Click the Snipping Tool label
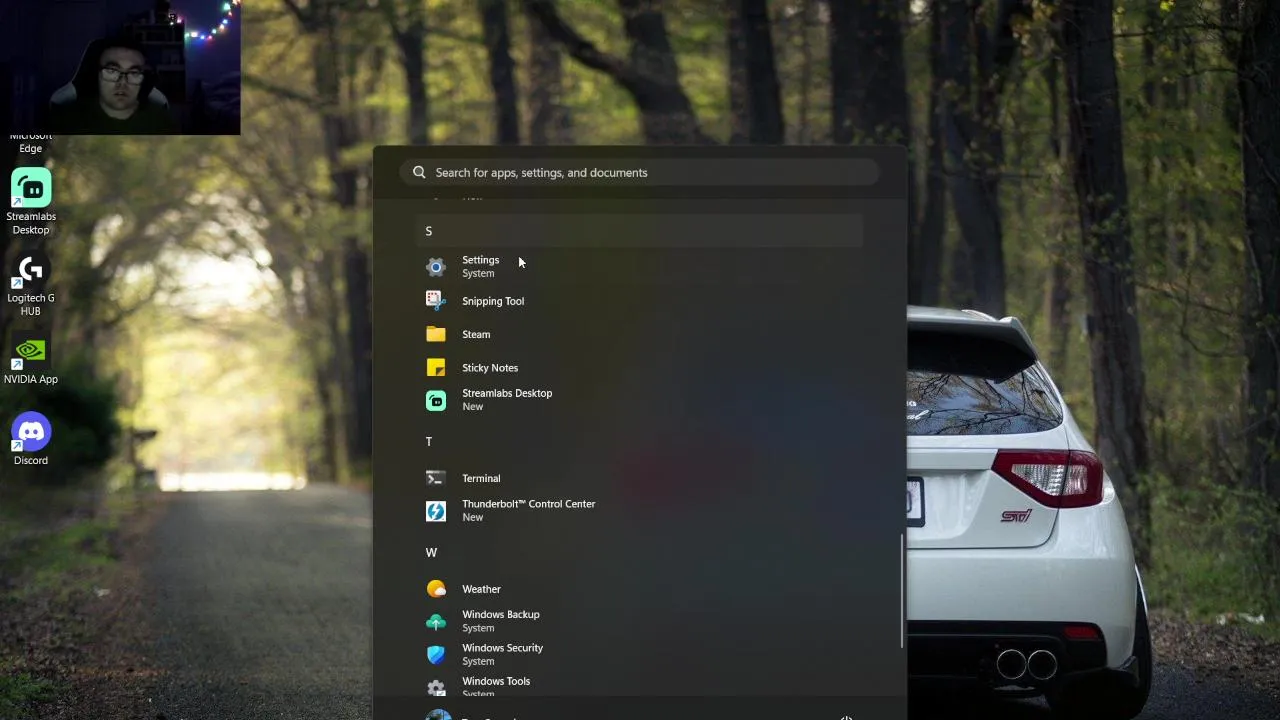The image size is (1280, 720). 493,301
